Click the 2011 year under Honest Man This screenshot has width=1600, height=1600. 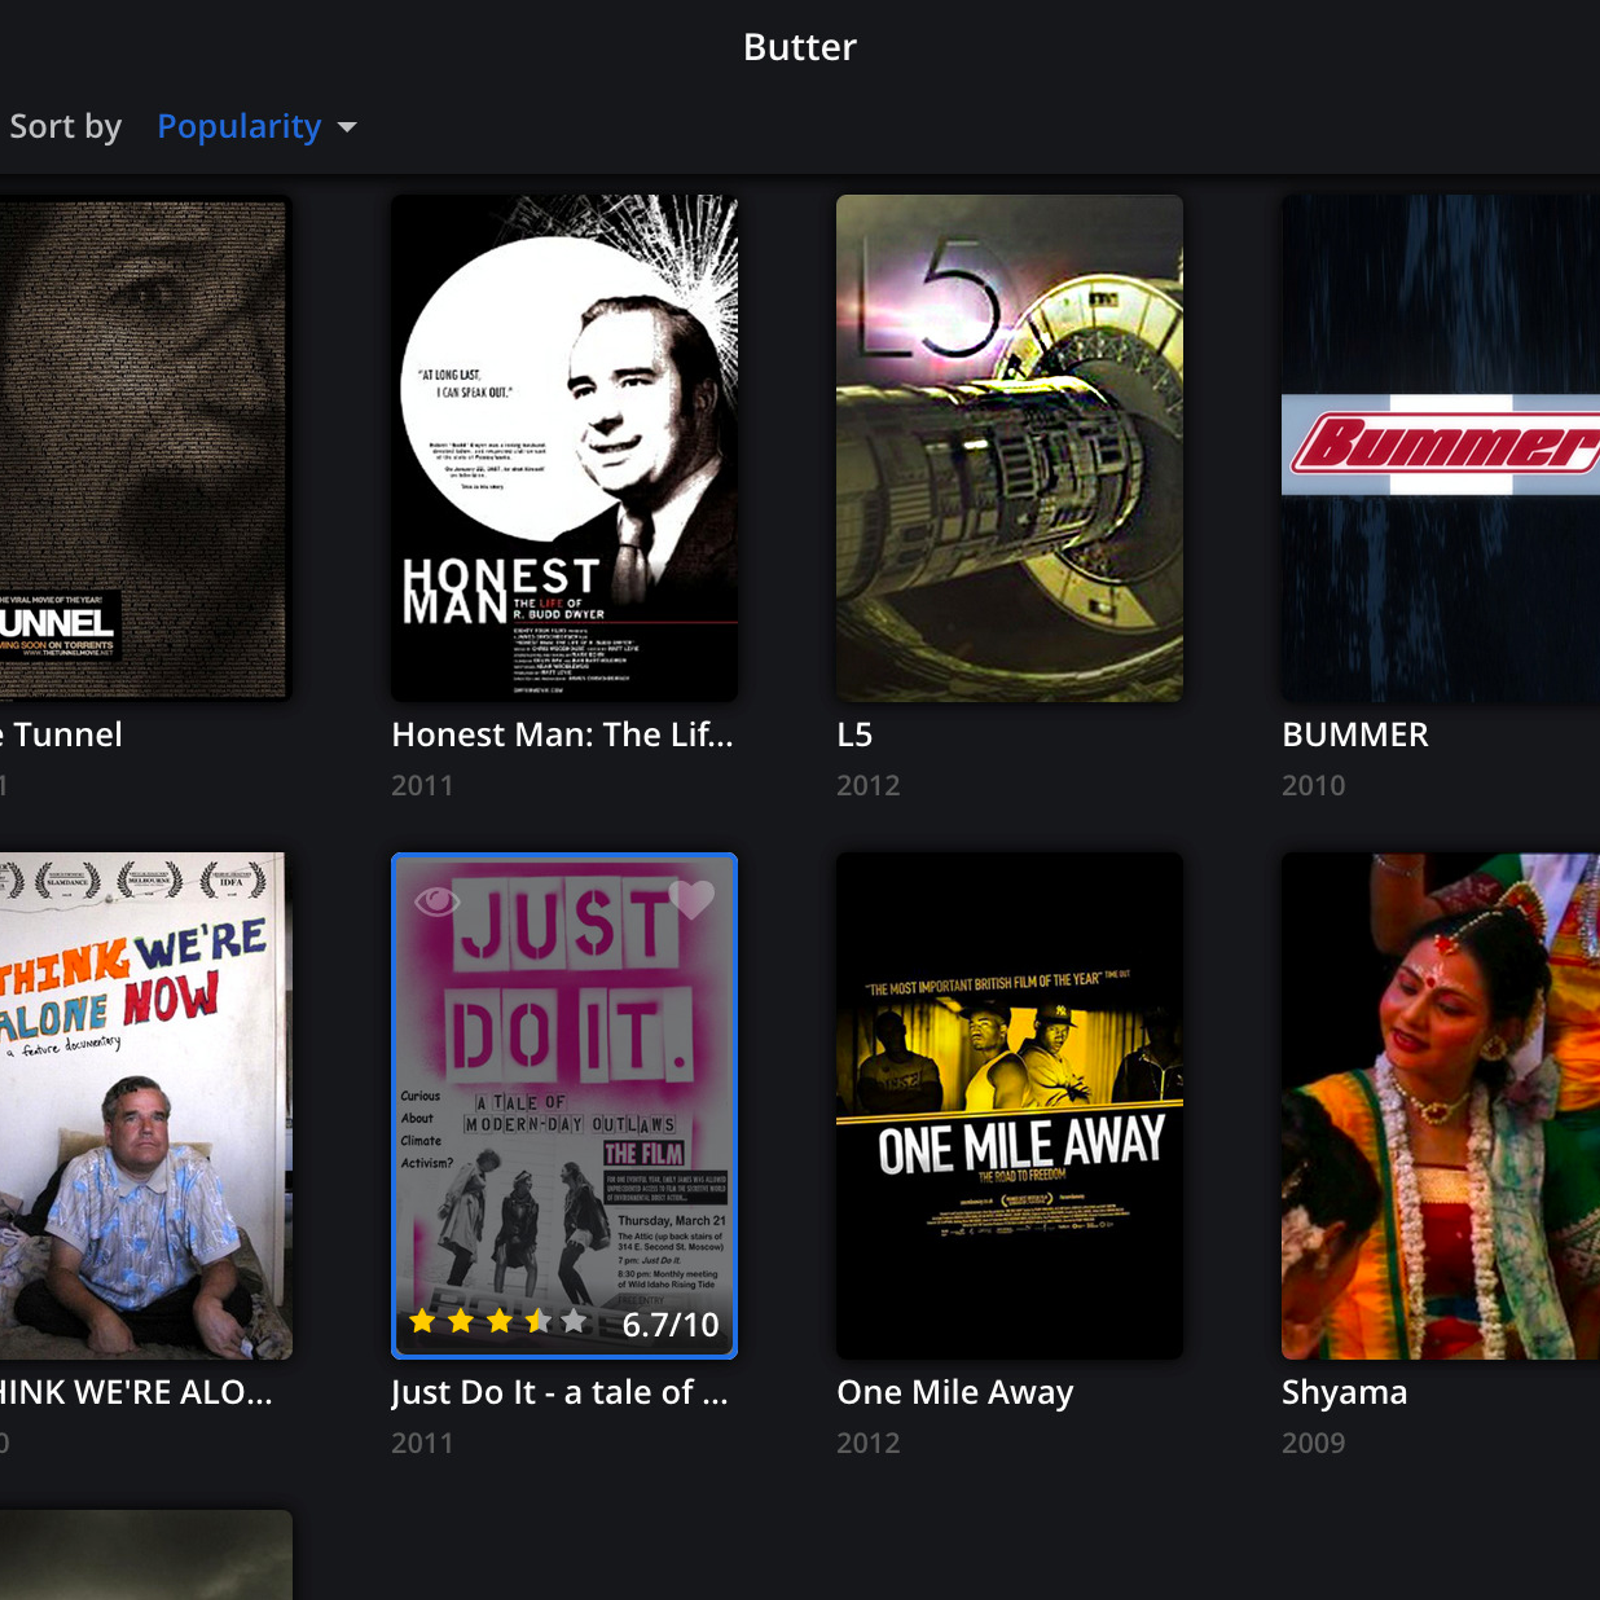click(x=422, y=786)
